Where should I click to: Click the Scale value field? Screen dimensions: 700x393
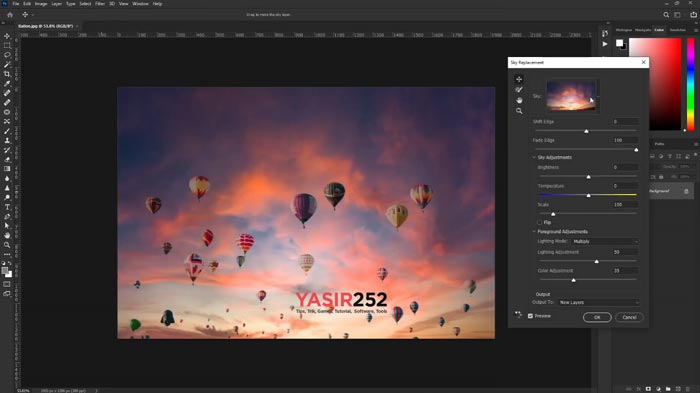pos(625,205)
